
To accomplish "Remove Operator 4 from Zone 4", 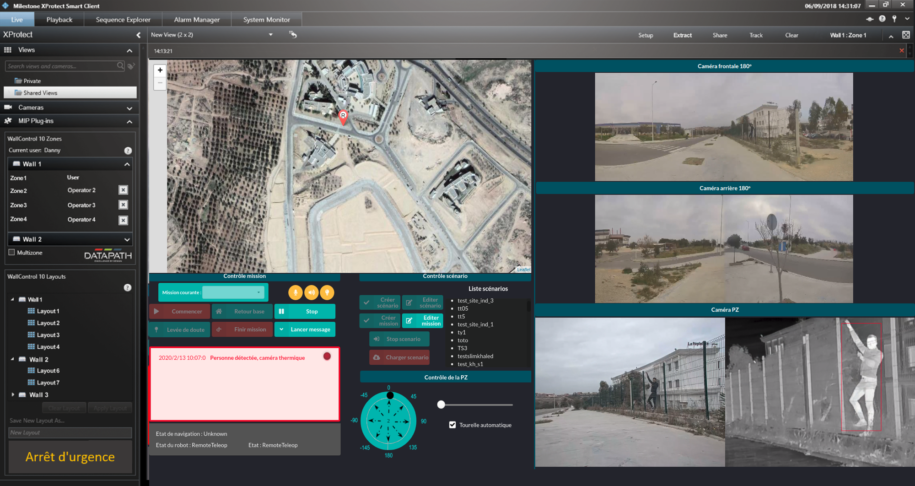I will pyautogui.click(x=123, y=218).
